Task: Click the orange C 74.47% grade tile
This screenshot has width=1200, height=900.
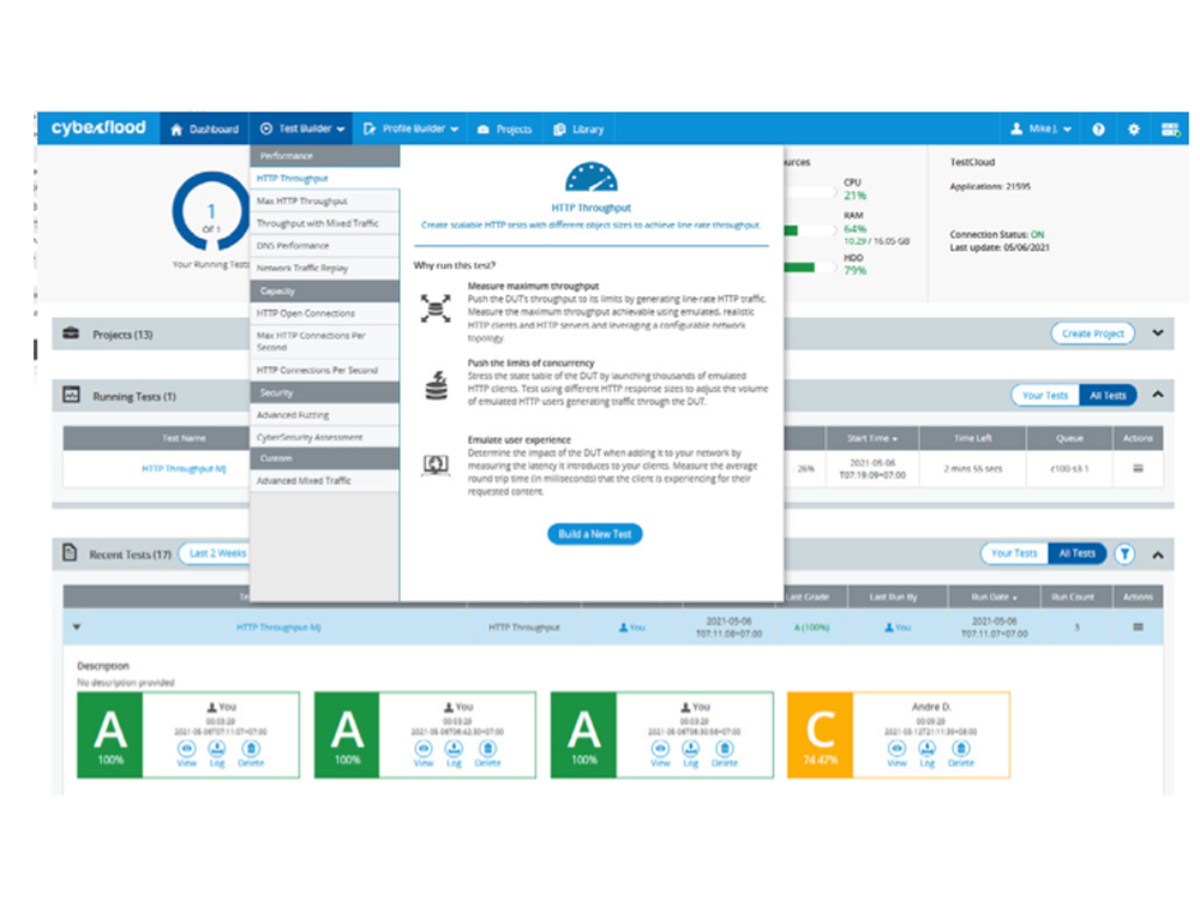Action: point(820,735)
